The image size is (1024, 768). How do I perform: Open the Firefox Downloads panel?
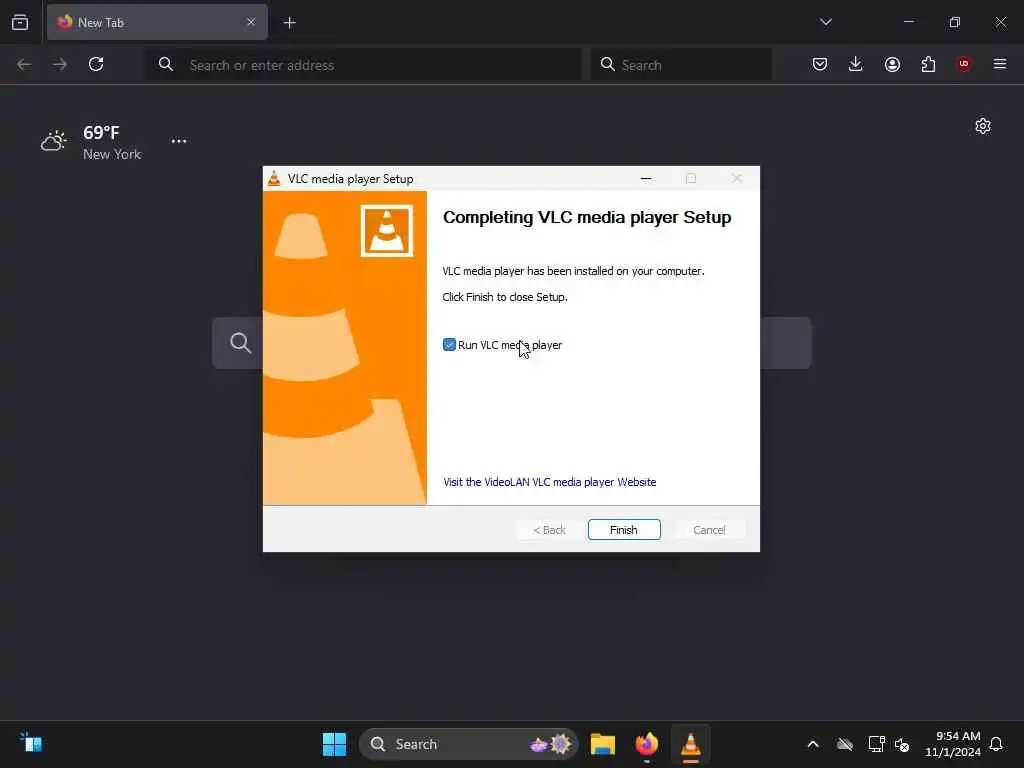point(856,64)
